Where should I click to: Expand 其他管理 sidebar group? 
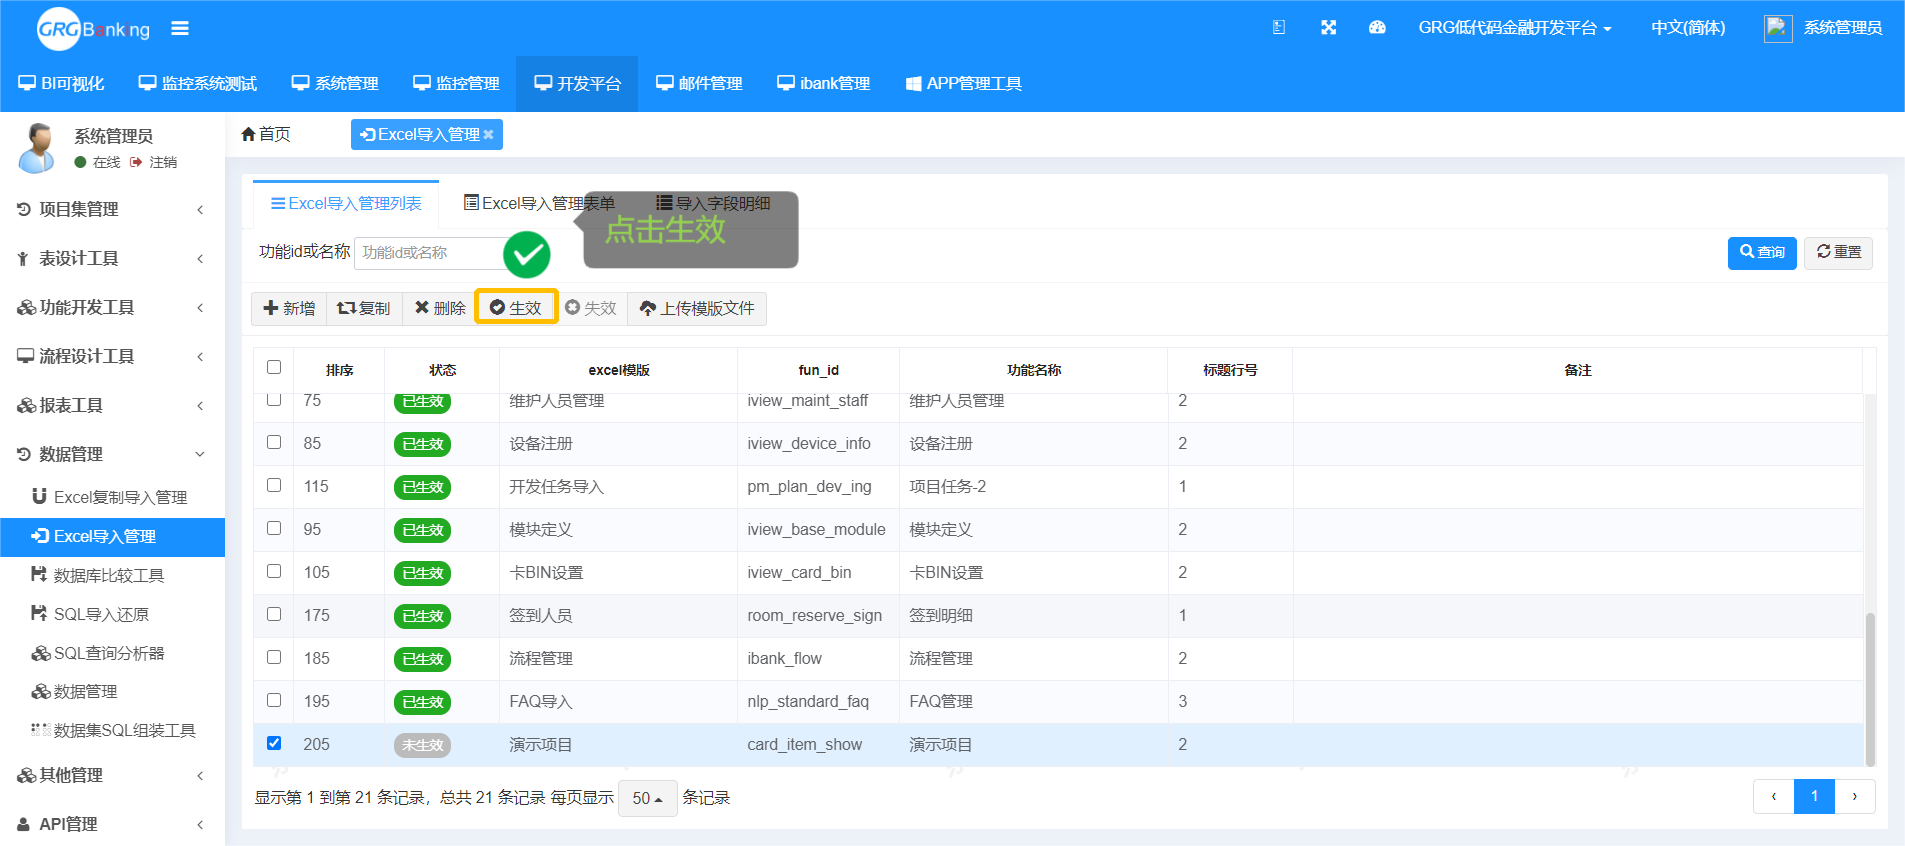pyautogui.click(x=112, y=775)
